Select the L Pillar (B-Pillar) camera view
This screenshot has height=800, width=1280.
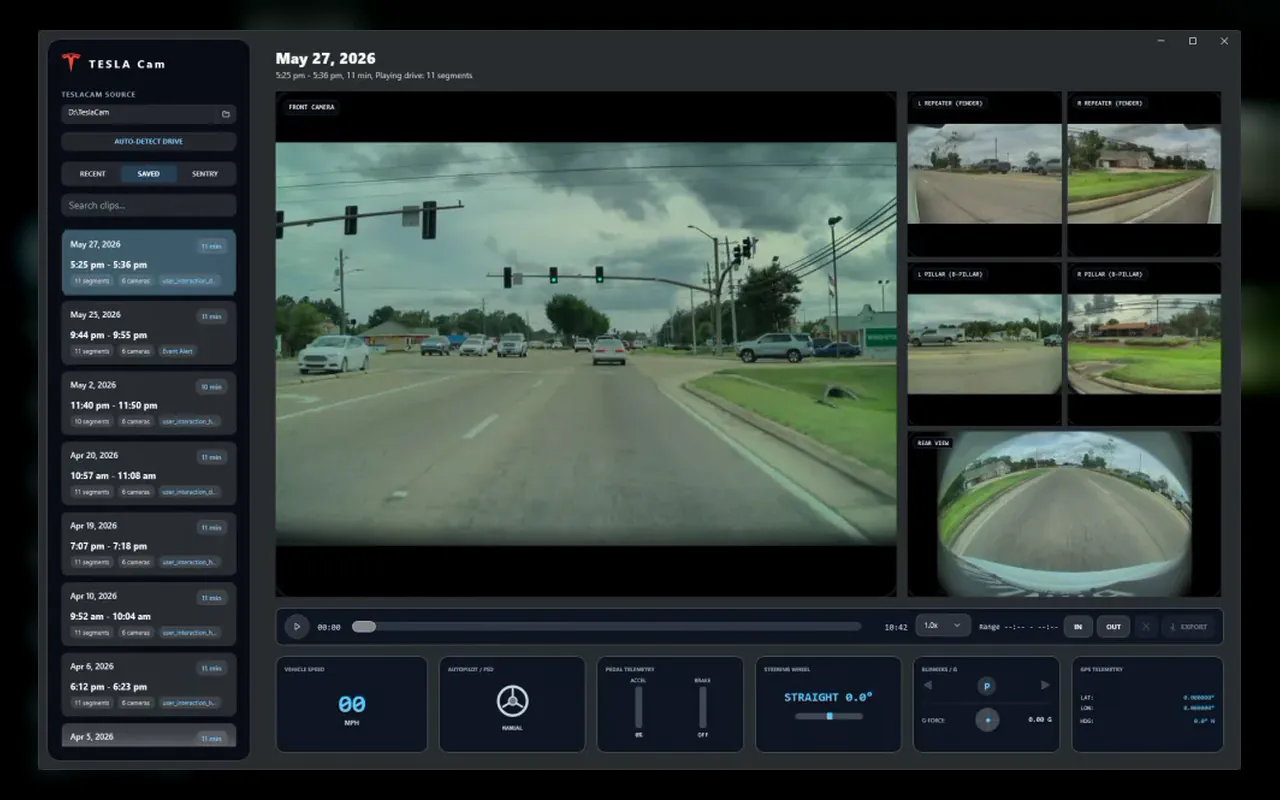tap(984, 344)
